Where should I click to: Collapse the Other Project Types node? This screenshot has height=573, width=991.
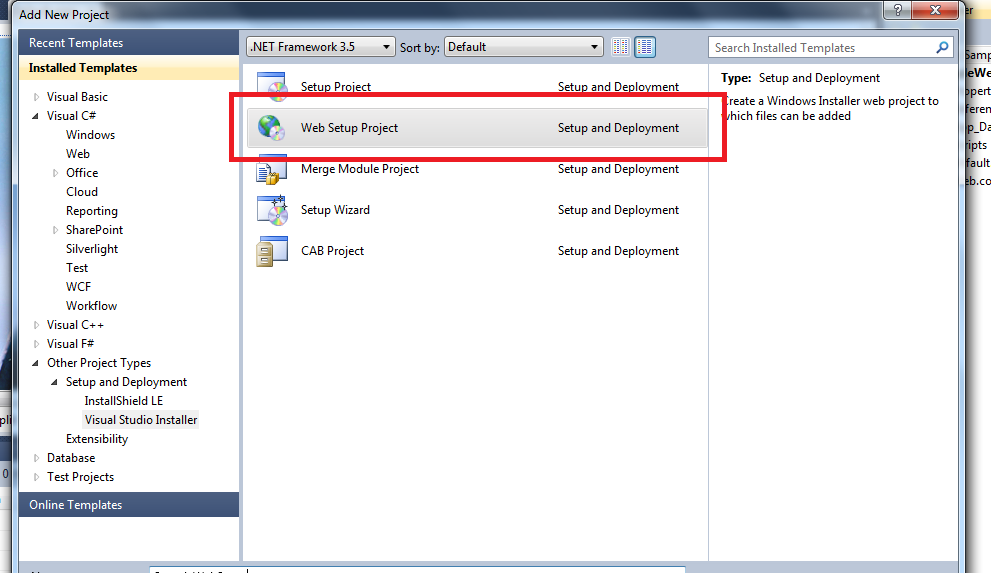tap(35, 363)
